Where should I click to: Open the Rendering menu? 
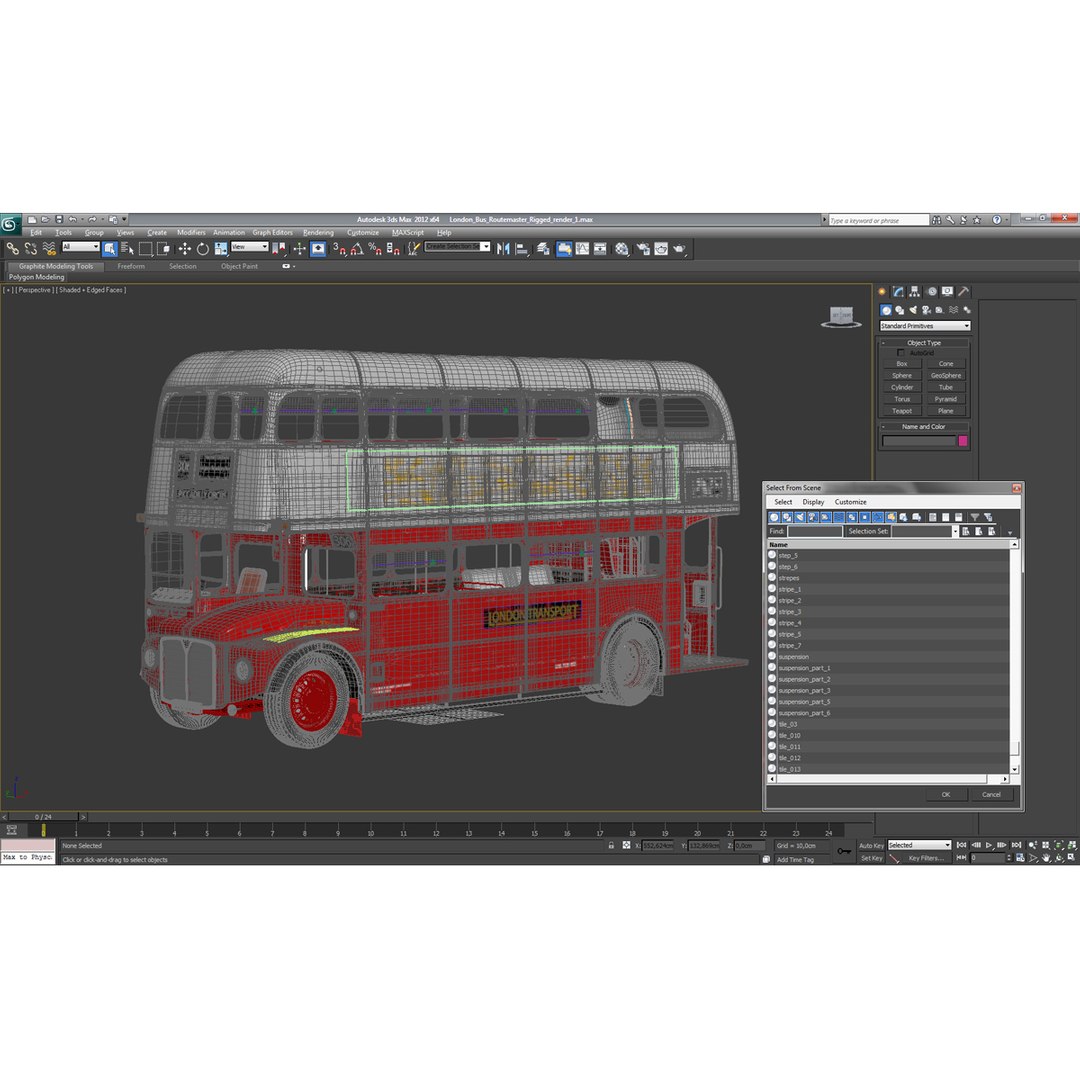[x=318, y=233]
